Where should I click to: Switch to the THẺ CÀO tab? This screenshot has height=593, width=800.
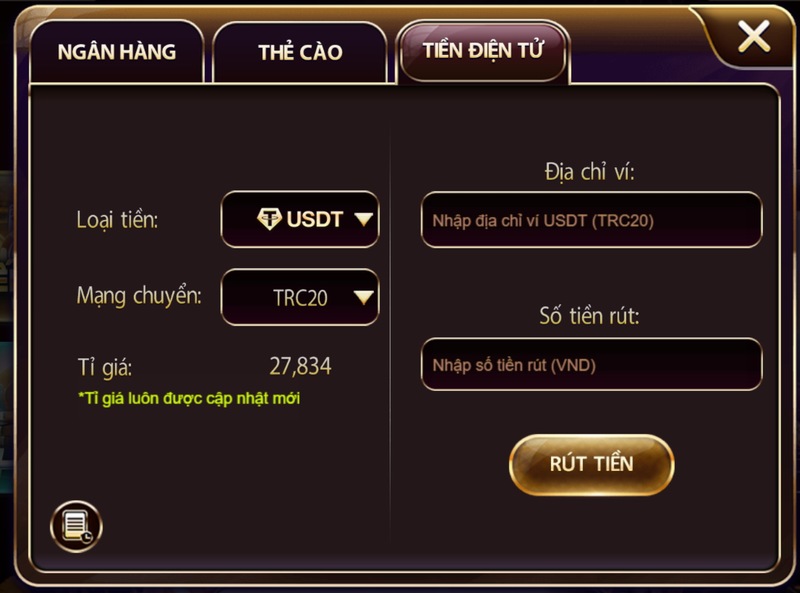[300, 52]
